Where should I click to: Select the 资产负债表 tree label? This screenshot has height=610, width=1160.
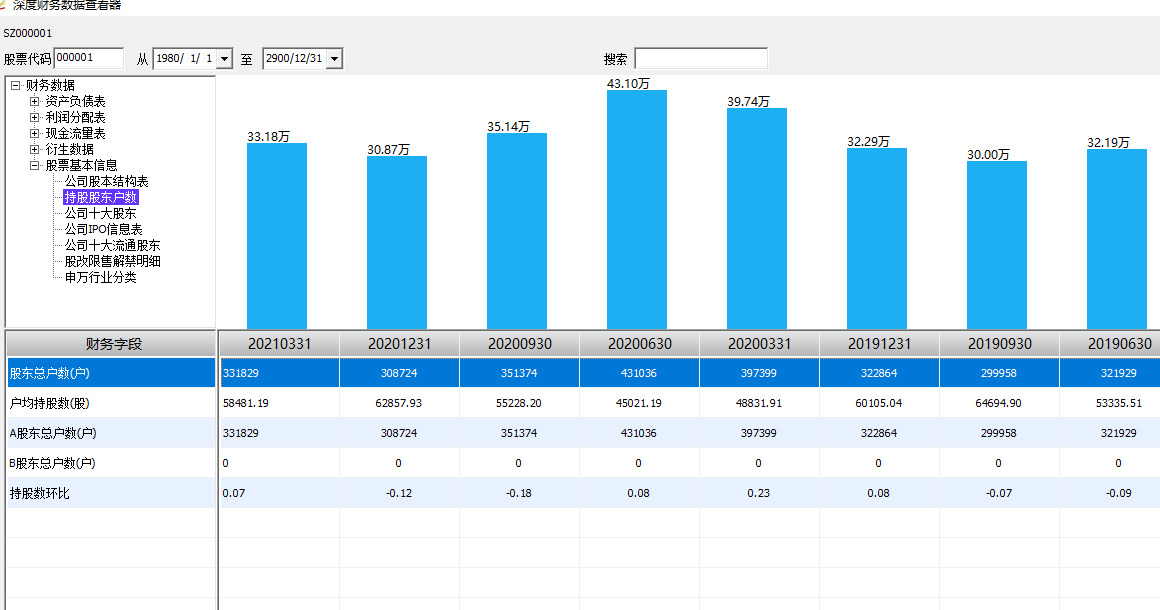pos(75,101)
